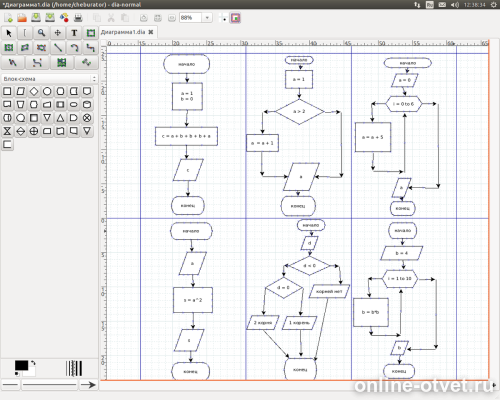
Task: Open the line style selector button
Action: (50, 385)
